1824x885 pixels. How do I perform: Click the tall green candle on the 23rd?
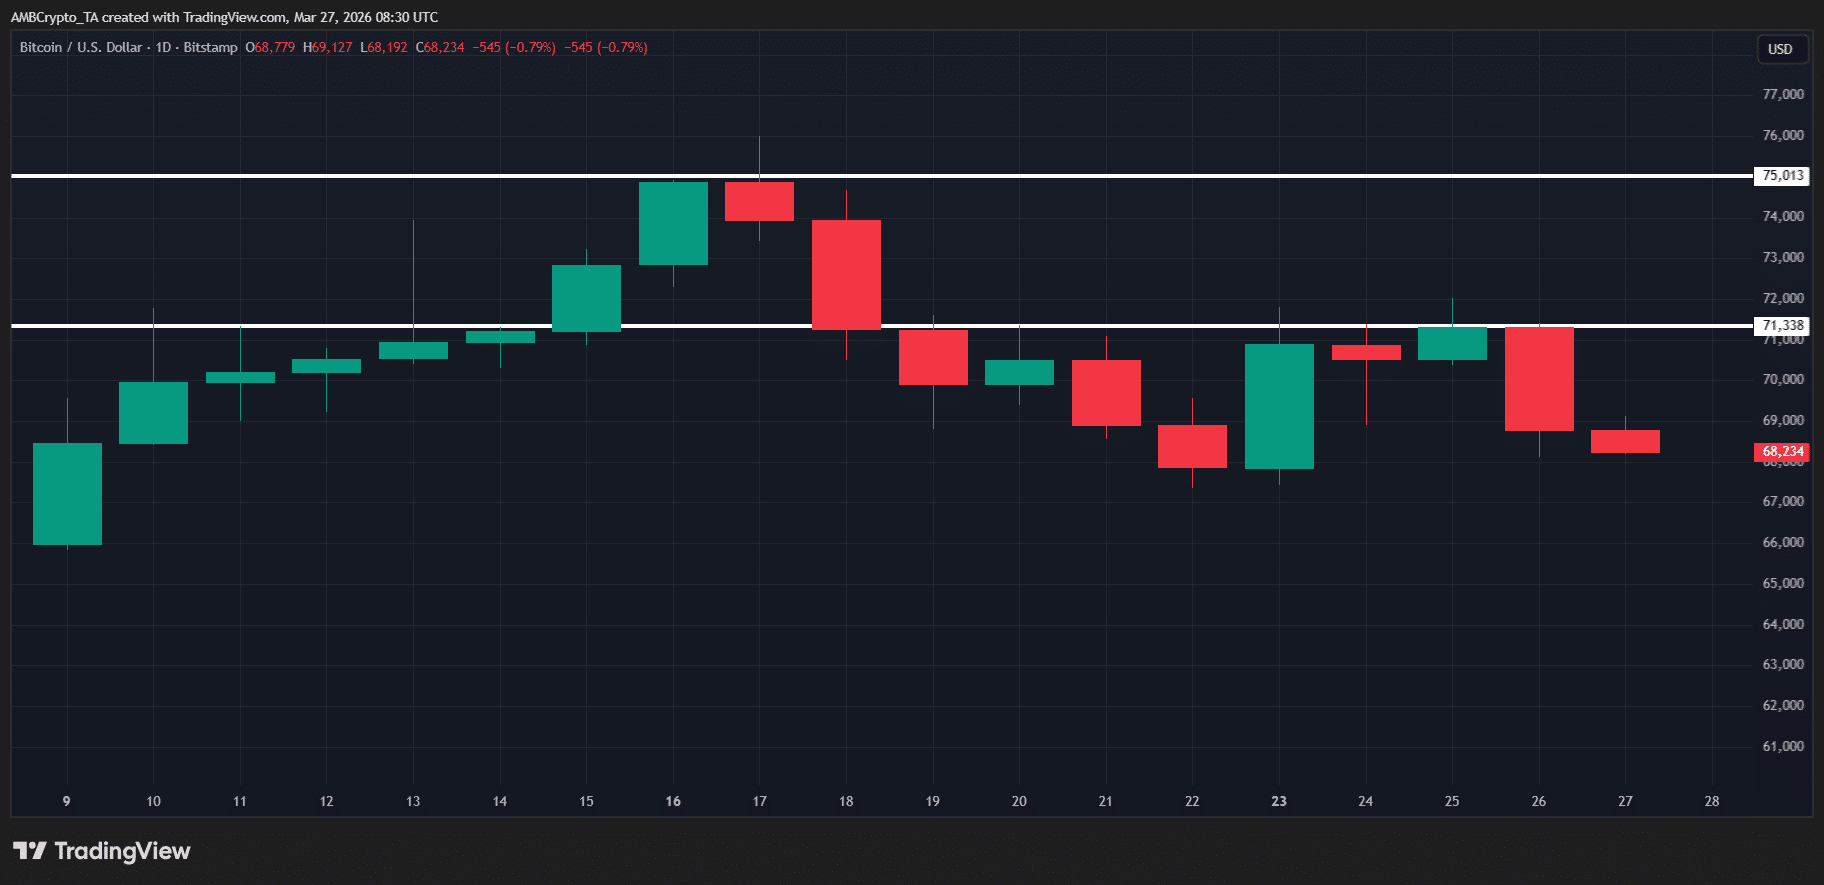pyautogui.click(x=1279, y=406)
